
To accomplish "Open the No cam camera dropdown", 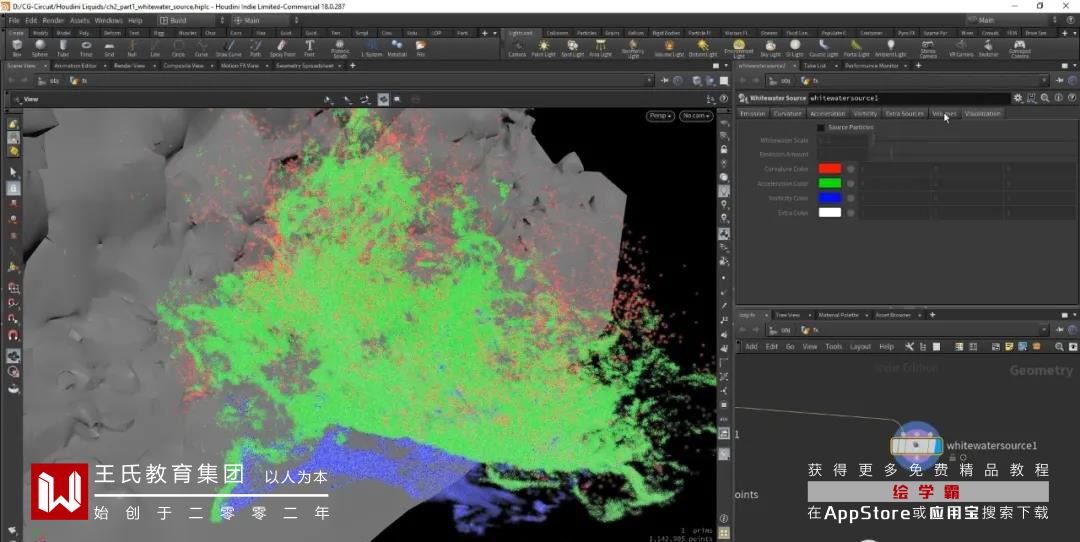I will pos(696,116).
